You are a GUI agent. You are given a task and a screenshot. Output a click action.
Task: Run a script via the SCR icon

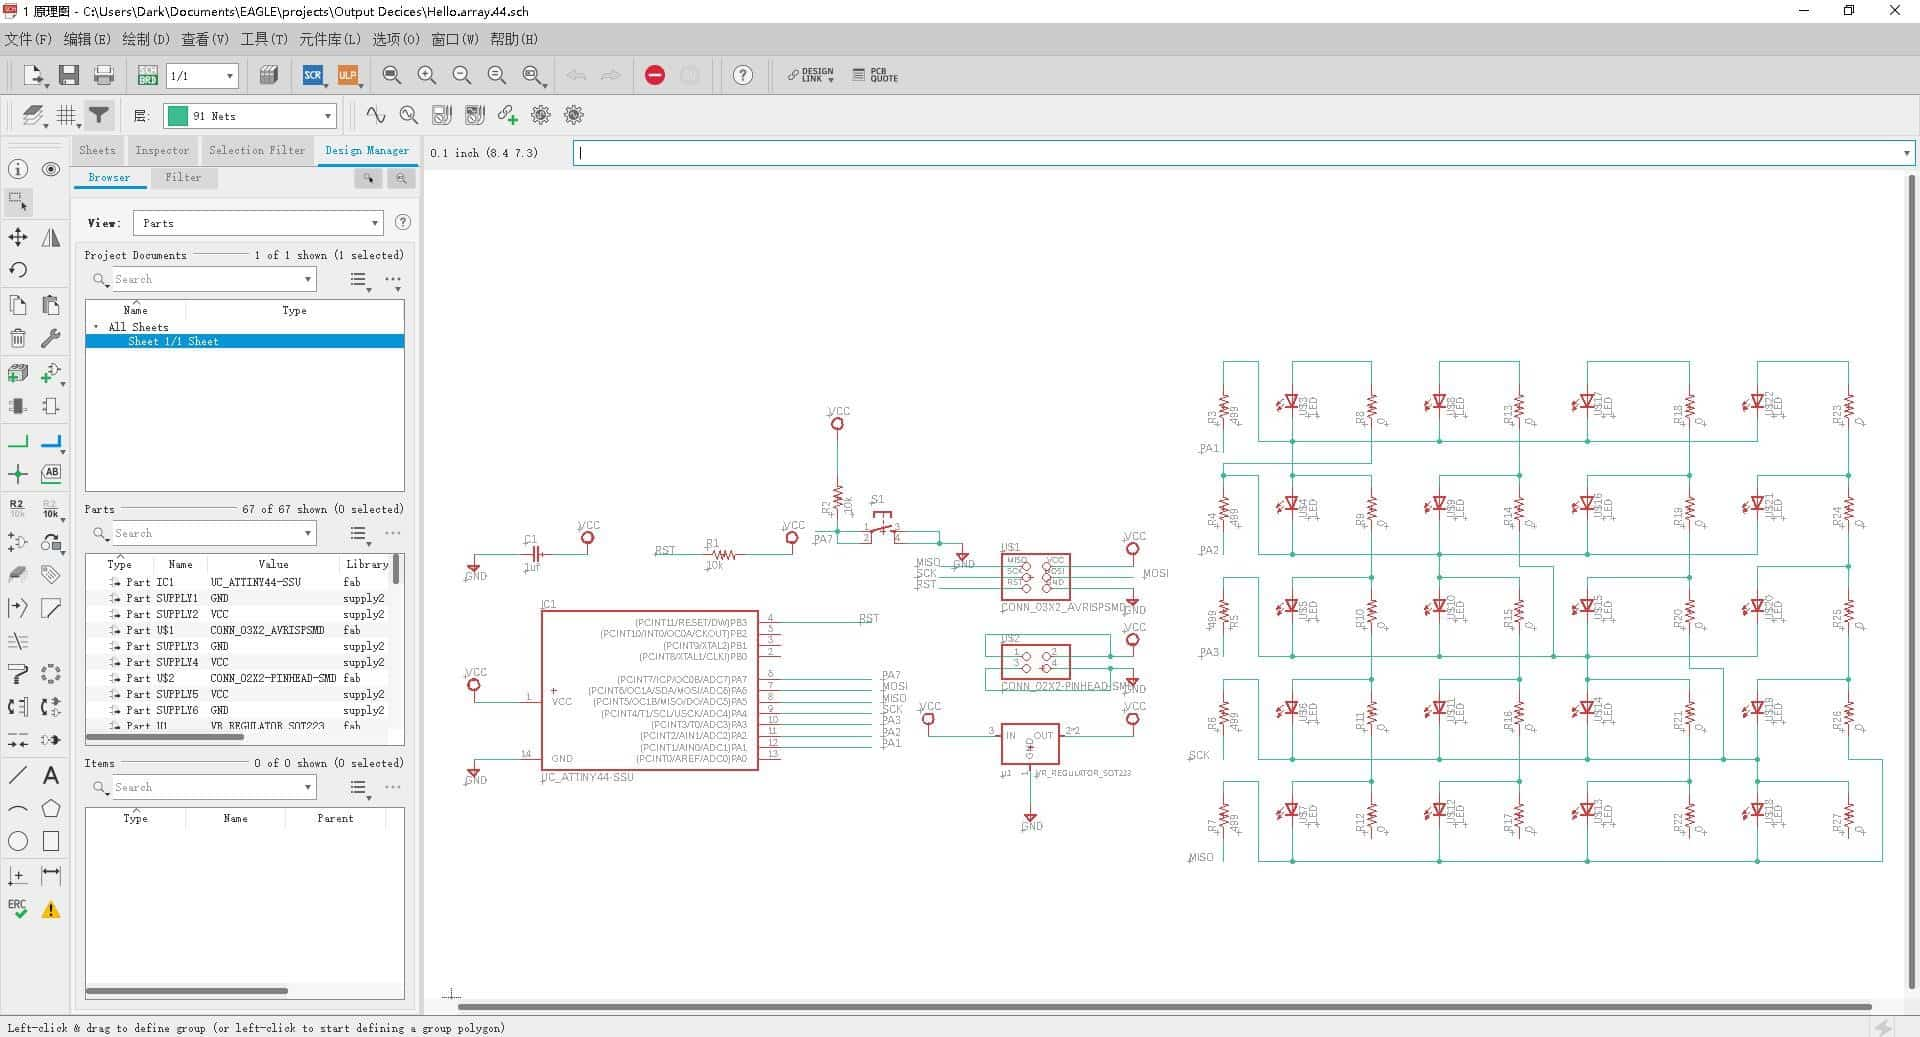[x=313, y=75]
